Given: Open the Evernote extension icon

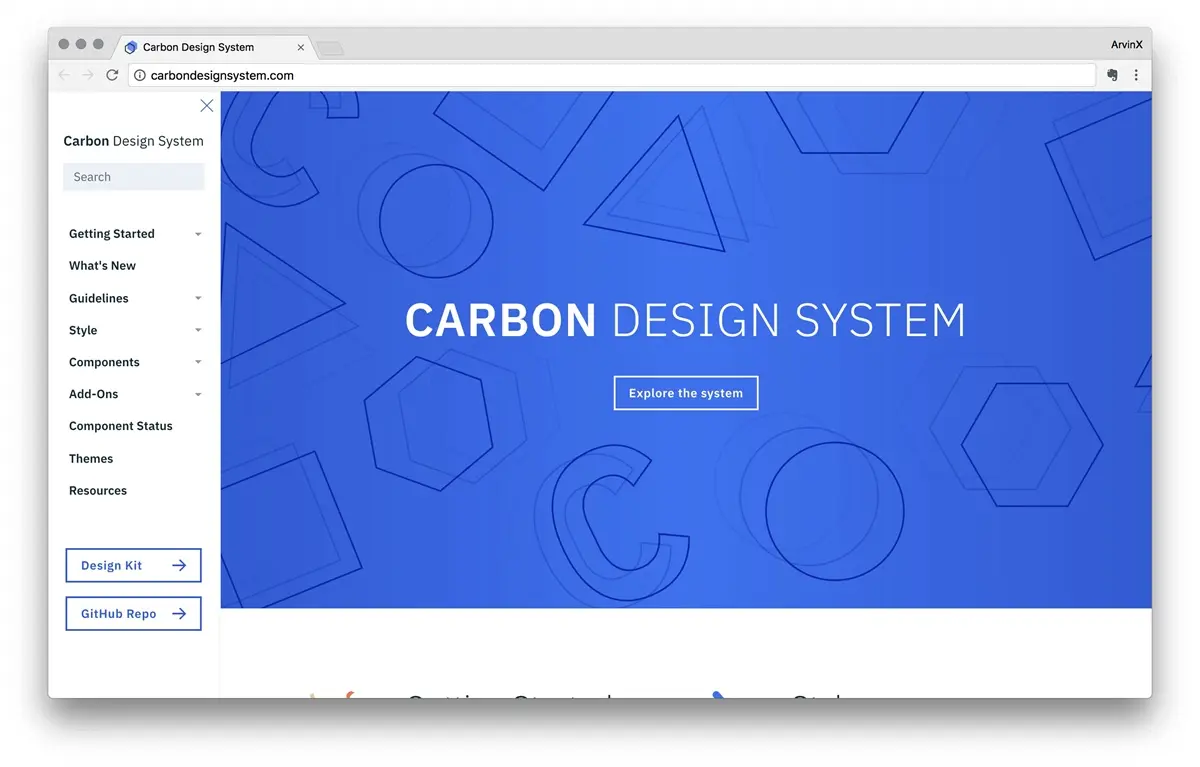Looking at the screenshot, I should tap(1112, 75).
